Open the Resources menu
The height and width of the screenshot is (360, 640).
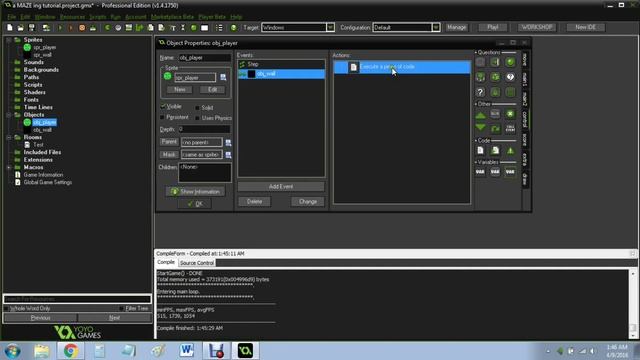pyautogui.click(x=72, y=17)
